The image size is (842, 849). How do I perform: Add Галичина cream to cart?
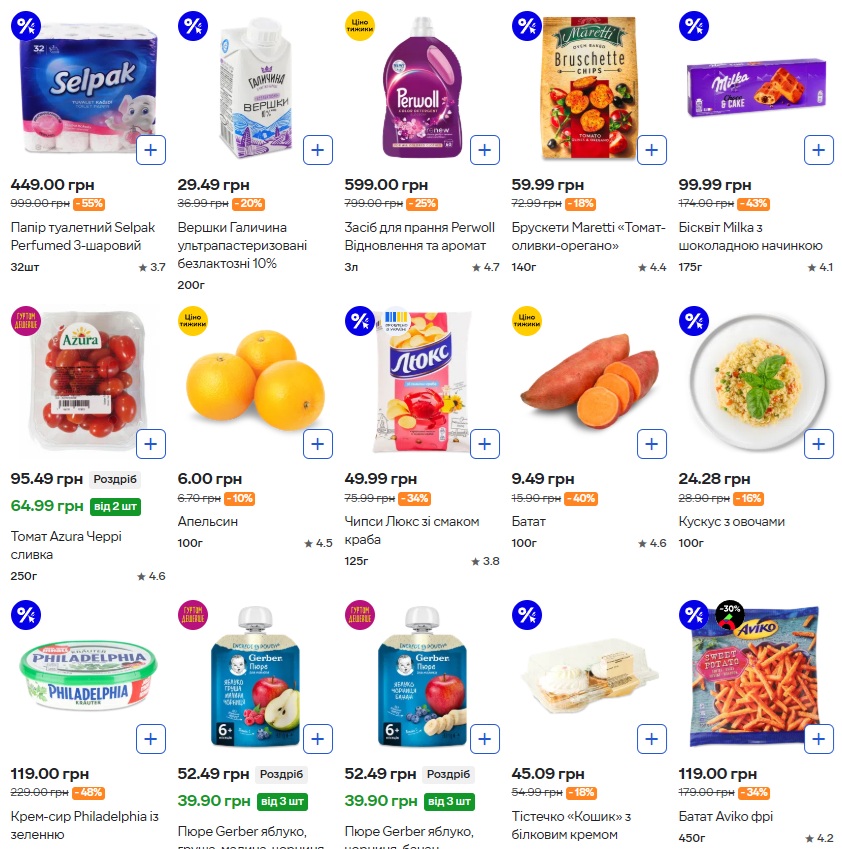[x=317, y=151]
